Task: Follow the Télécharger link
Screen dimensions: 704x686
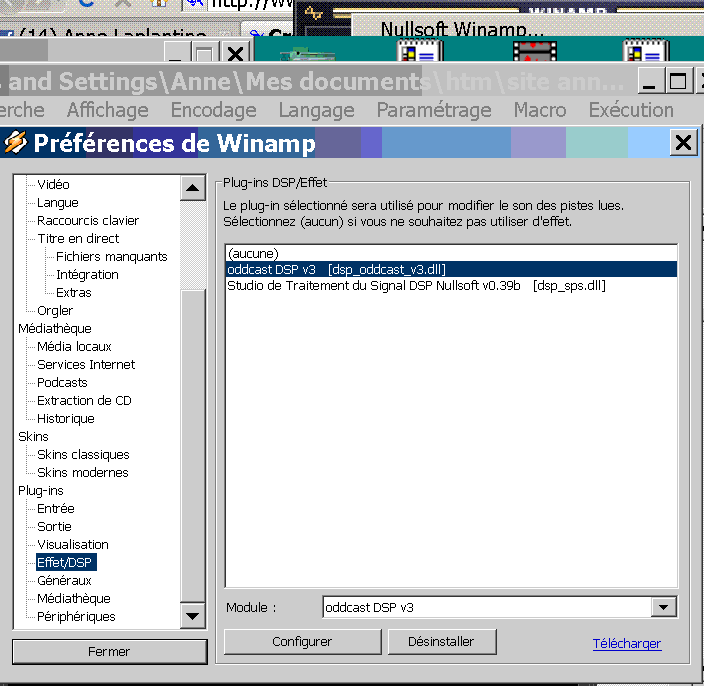Action: click(627, 643)
